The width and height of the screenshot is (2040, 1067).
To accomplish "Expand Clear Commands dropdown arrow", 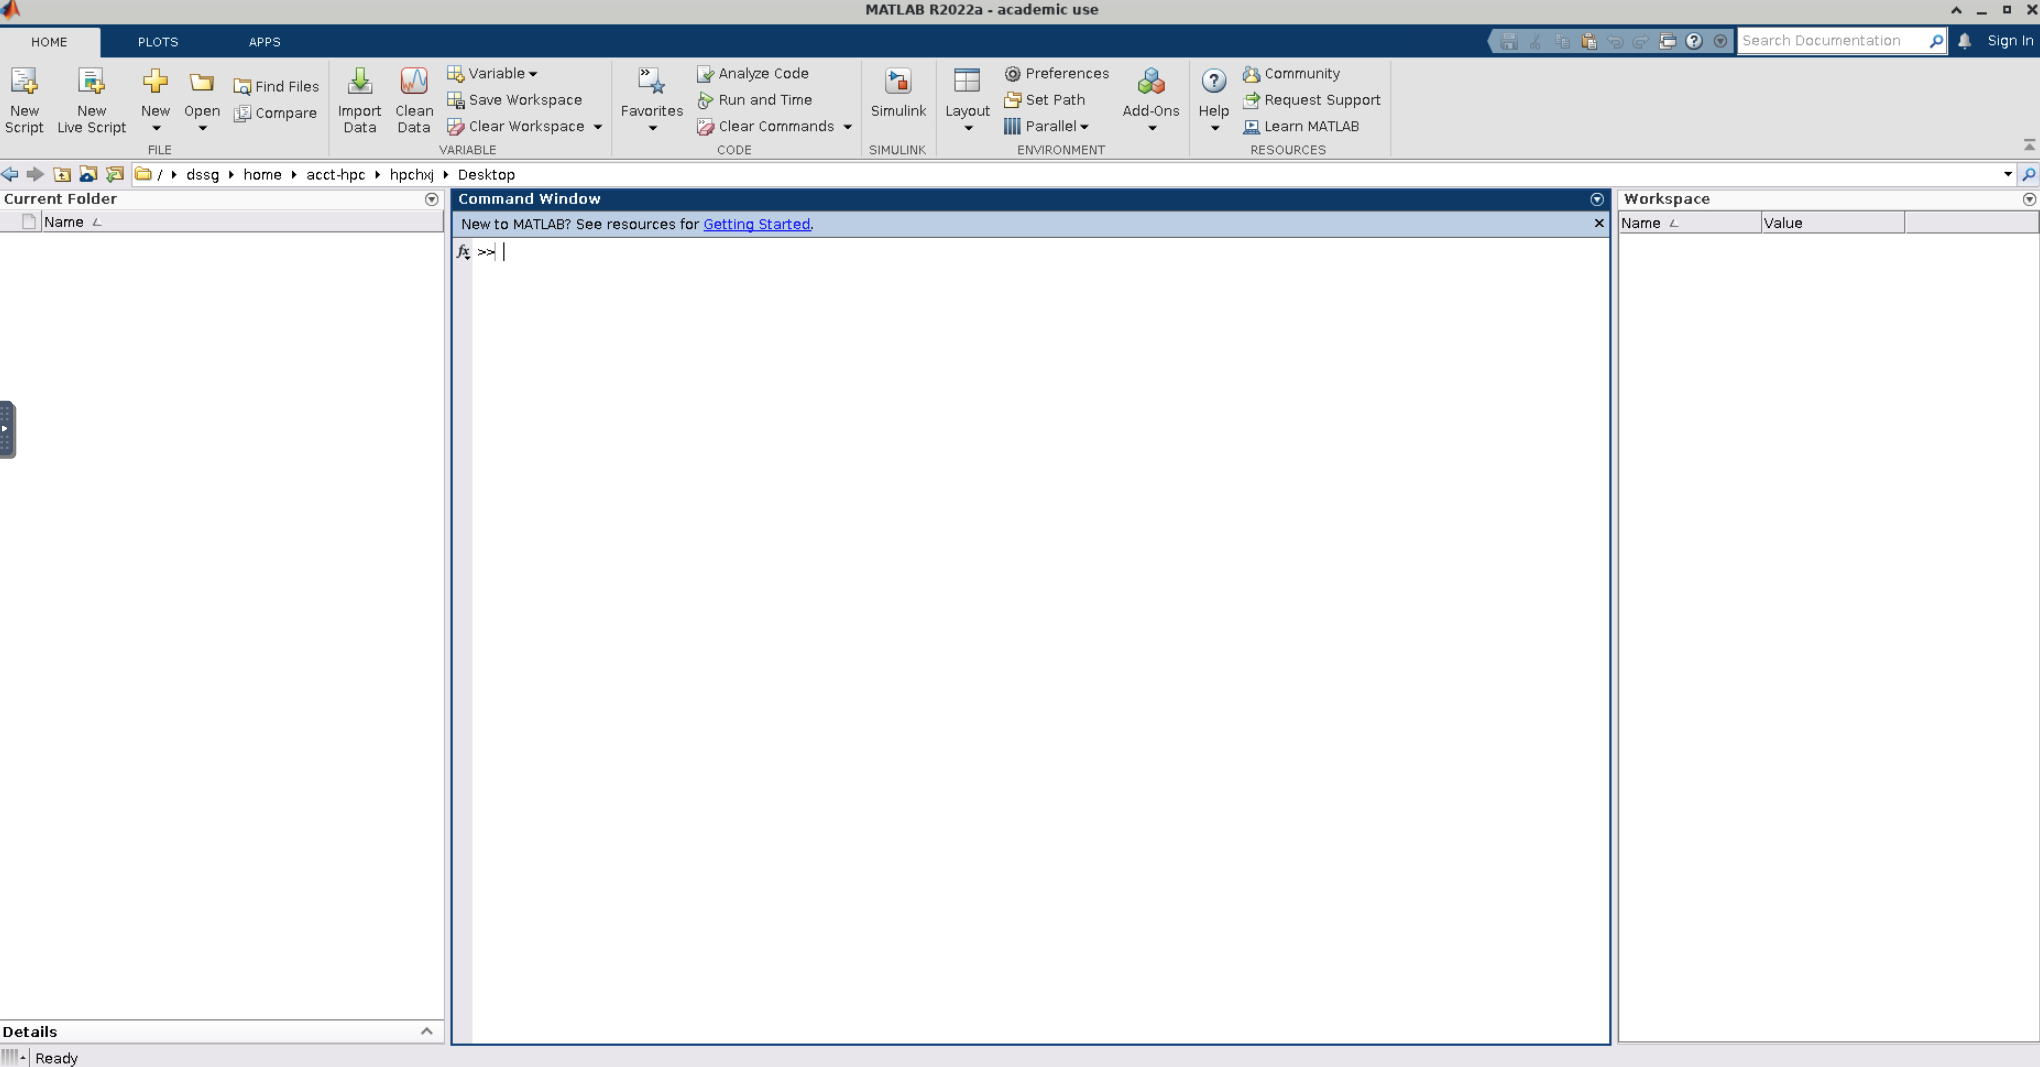I will 848,127.
